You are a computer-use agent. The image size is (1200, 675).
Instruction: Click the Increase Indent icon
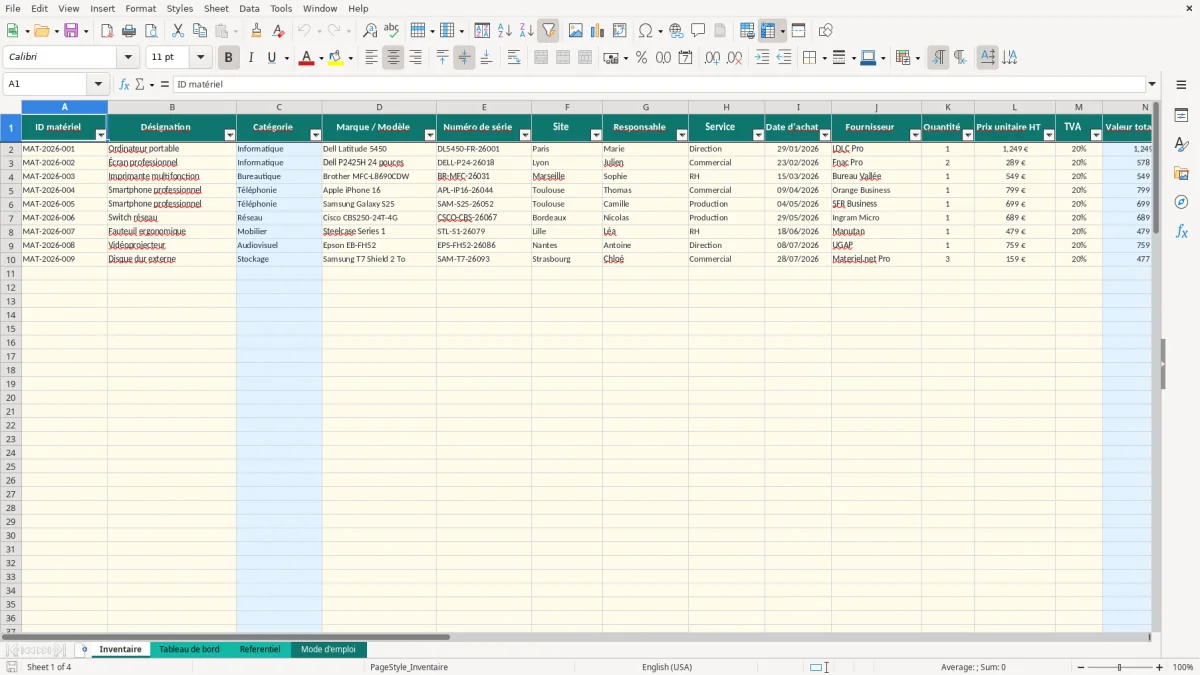pyautogui.click(x=763, y=58)
